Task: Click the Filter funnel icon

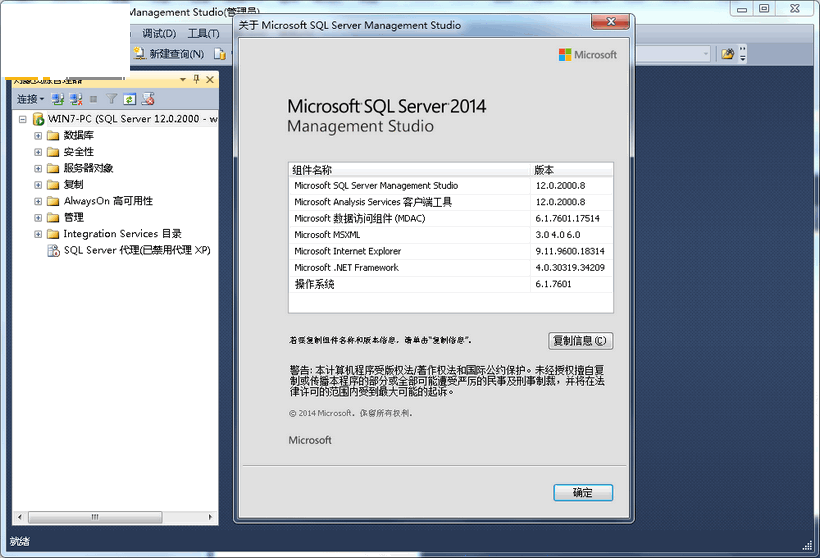Action: (112, 99)
